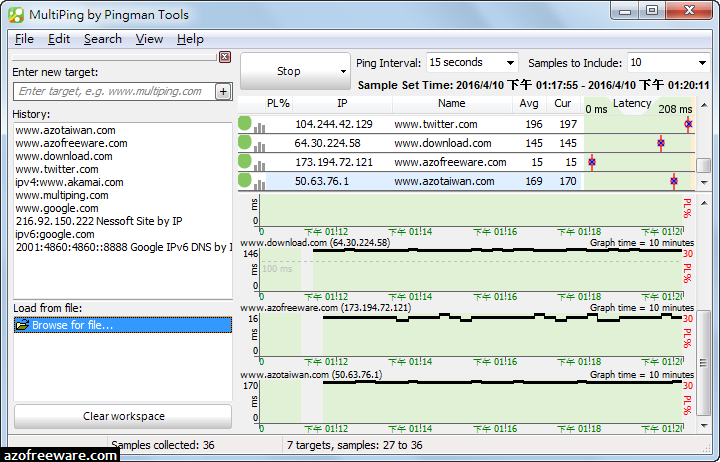
Task: Click graph pane scrollbar thumb
Action: click(703, 363)
